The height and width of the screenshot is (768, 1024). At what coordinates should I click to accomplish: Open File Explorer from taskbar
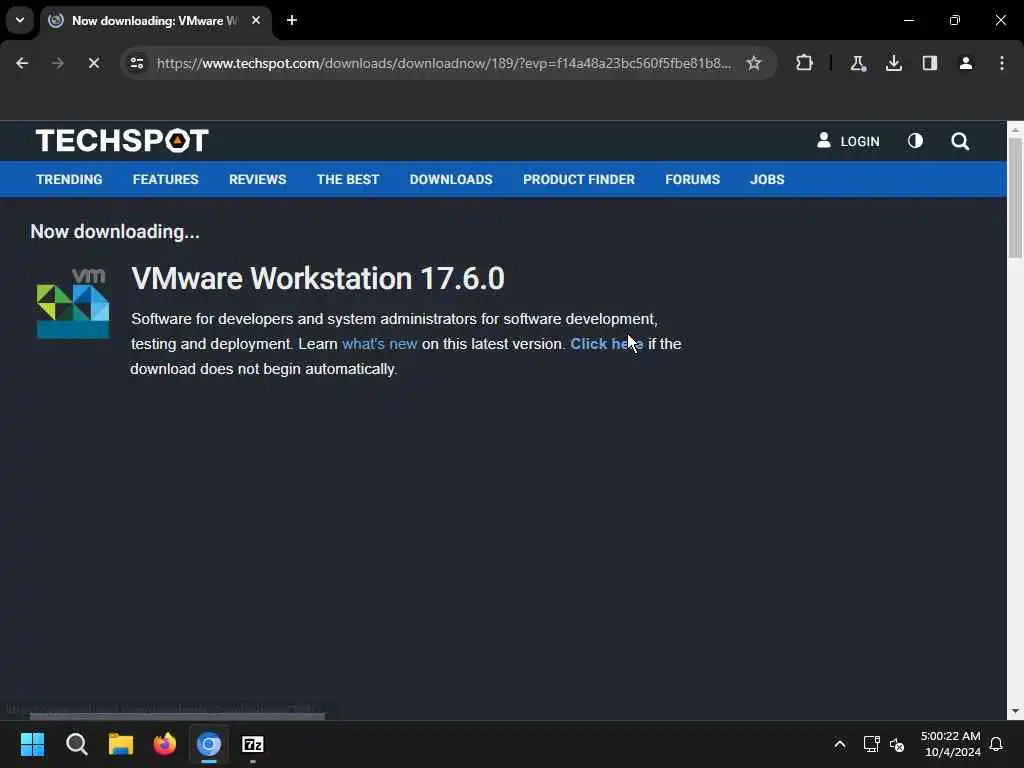click(121, 744)
